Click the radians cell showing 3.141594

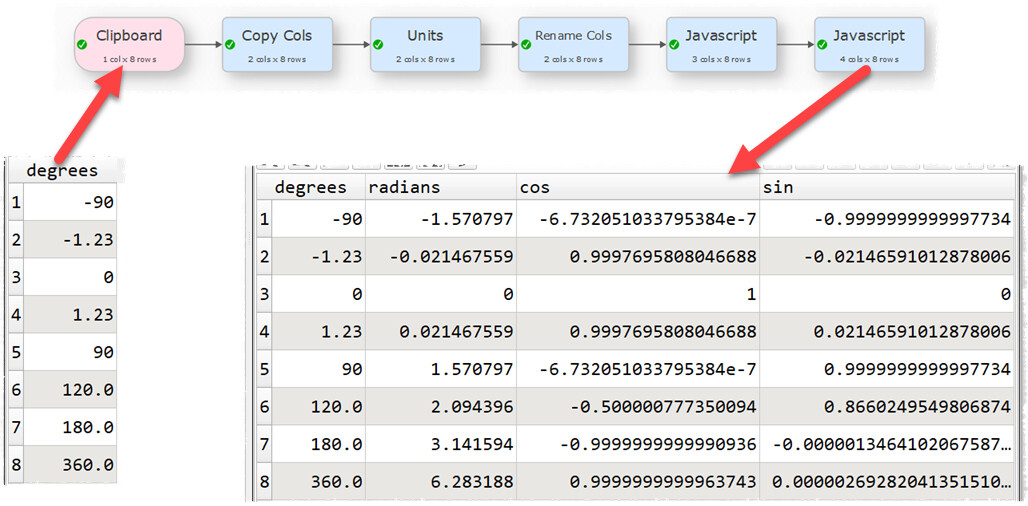click(440, 444)
